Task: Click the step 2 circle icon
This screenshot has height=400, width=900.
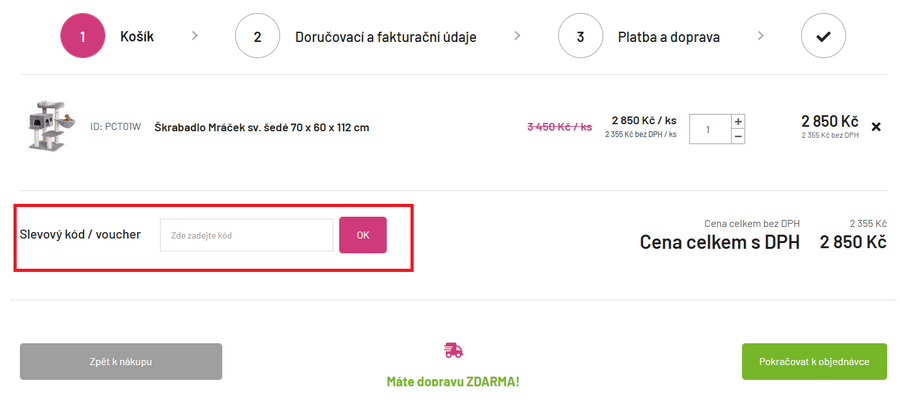Action: point(257,37)
